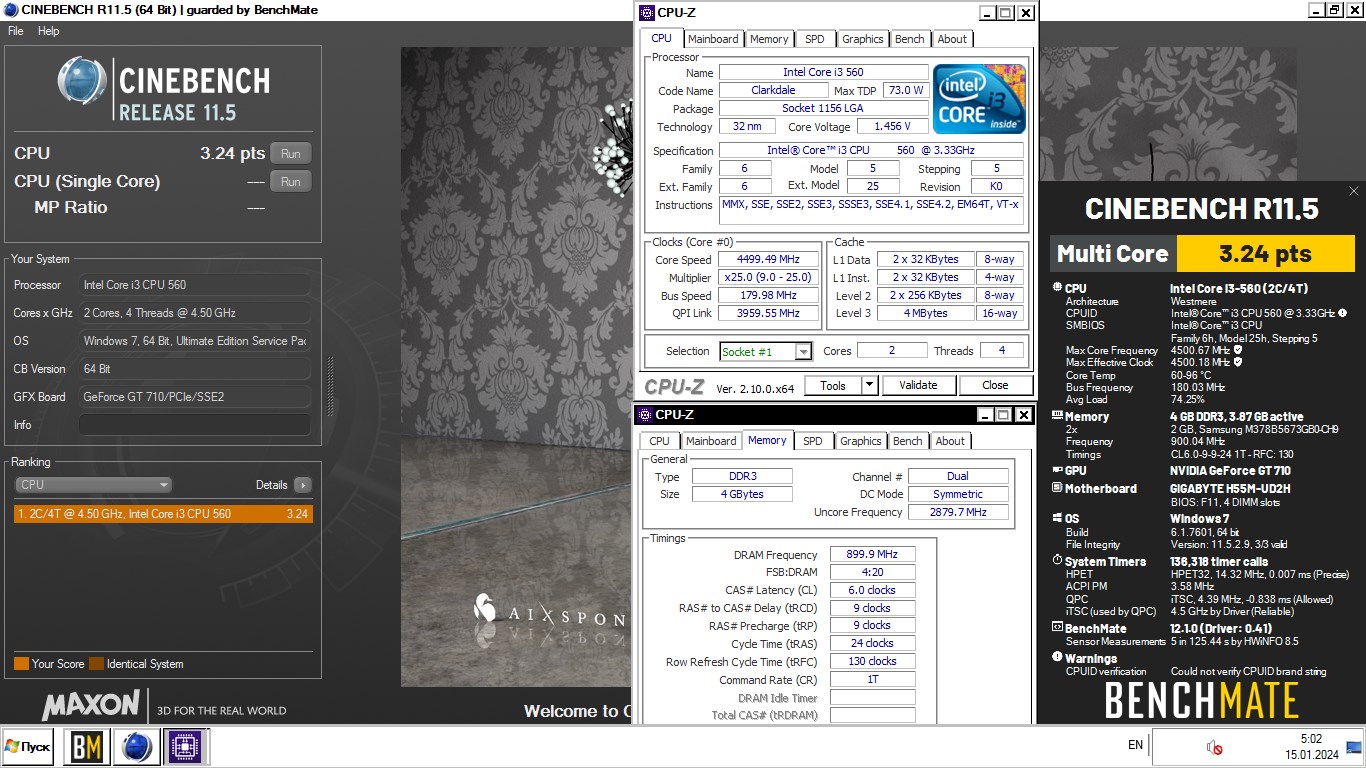Select ranking row '2C/4T @ 4.50 GHz, Intel Core i3 CPU 560'
Screen dimensions: 1366x768
[164, 514]
